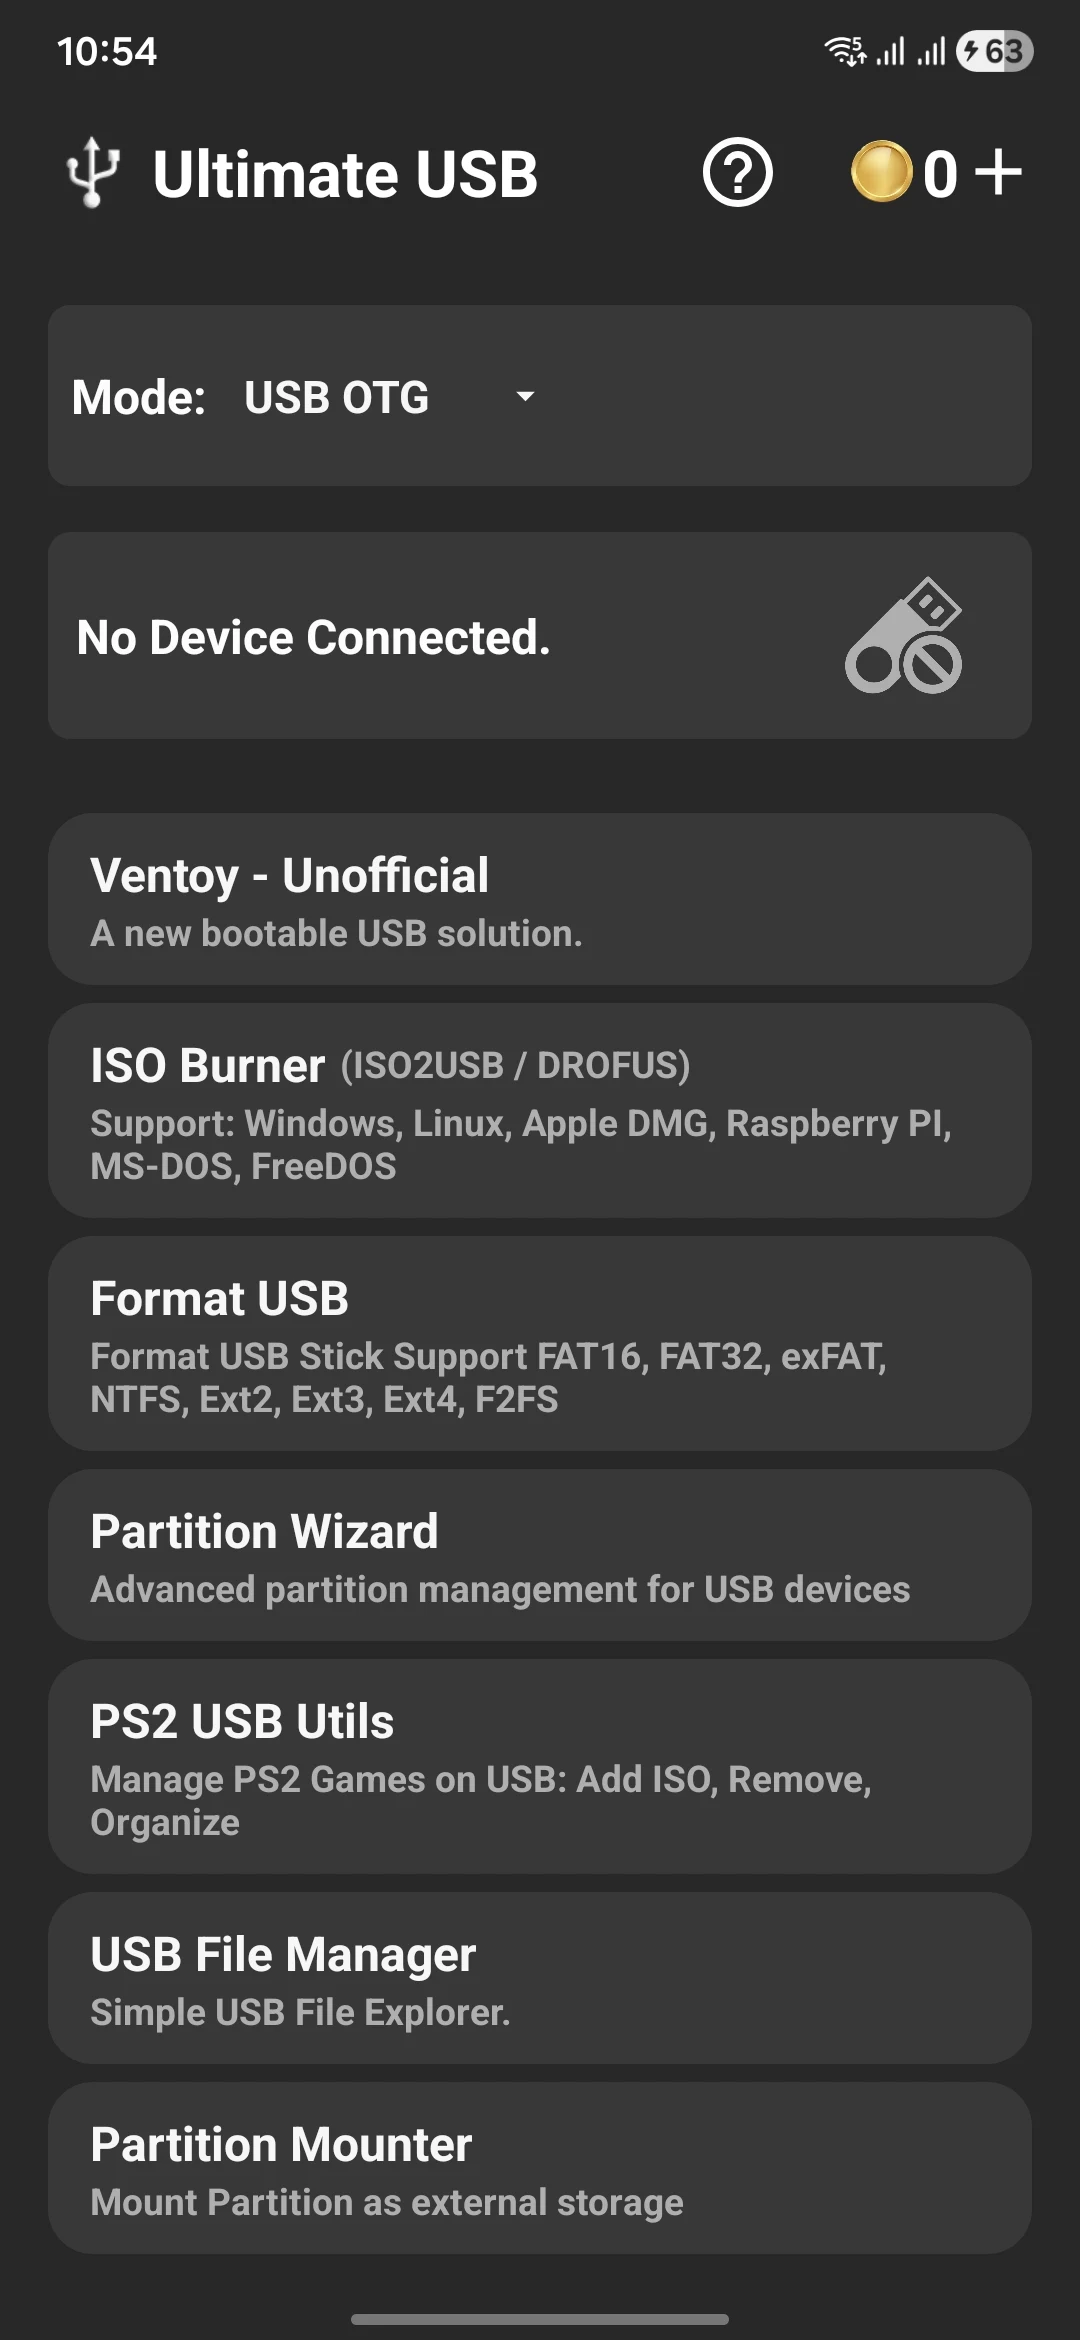1080x2340 pixels.
Task: Tap the Wi-Fi status icon
Action: click(x=845, y=51)
